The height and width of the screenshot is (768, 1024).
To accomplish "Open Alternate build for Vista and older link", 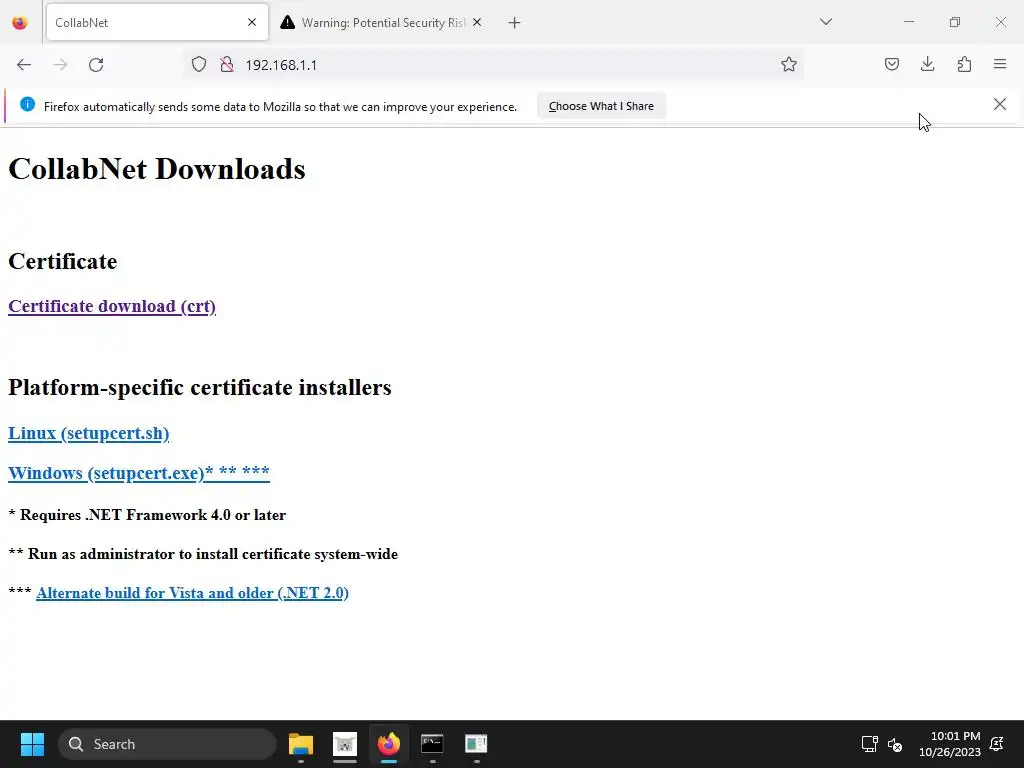I will pyautogui.click(x=192, y=593).
